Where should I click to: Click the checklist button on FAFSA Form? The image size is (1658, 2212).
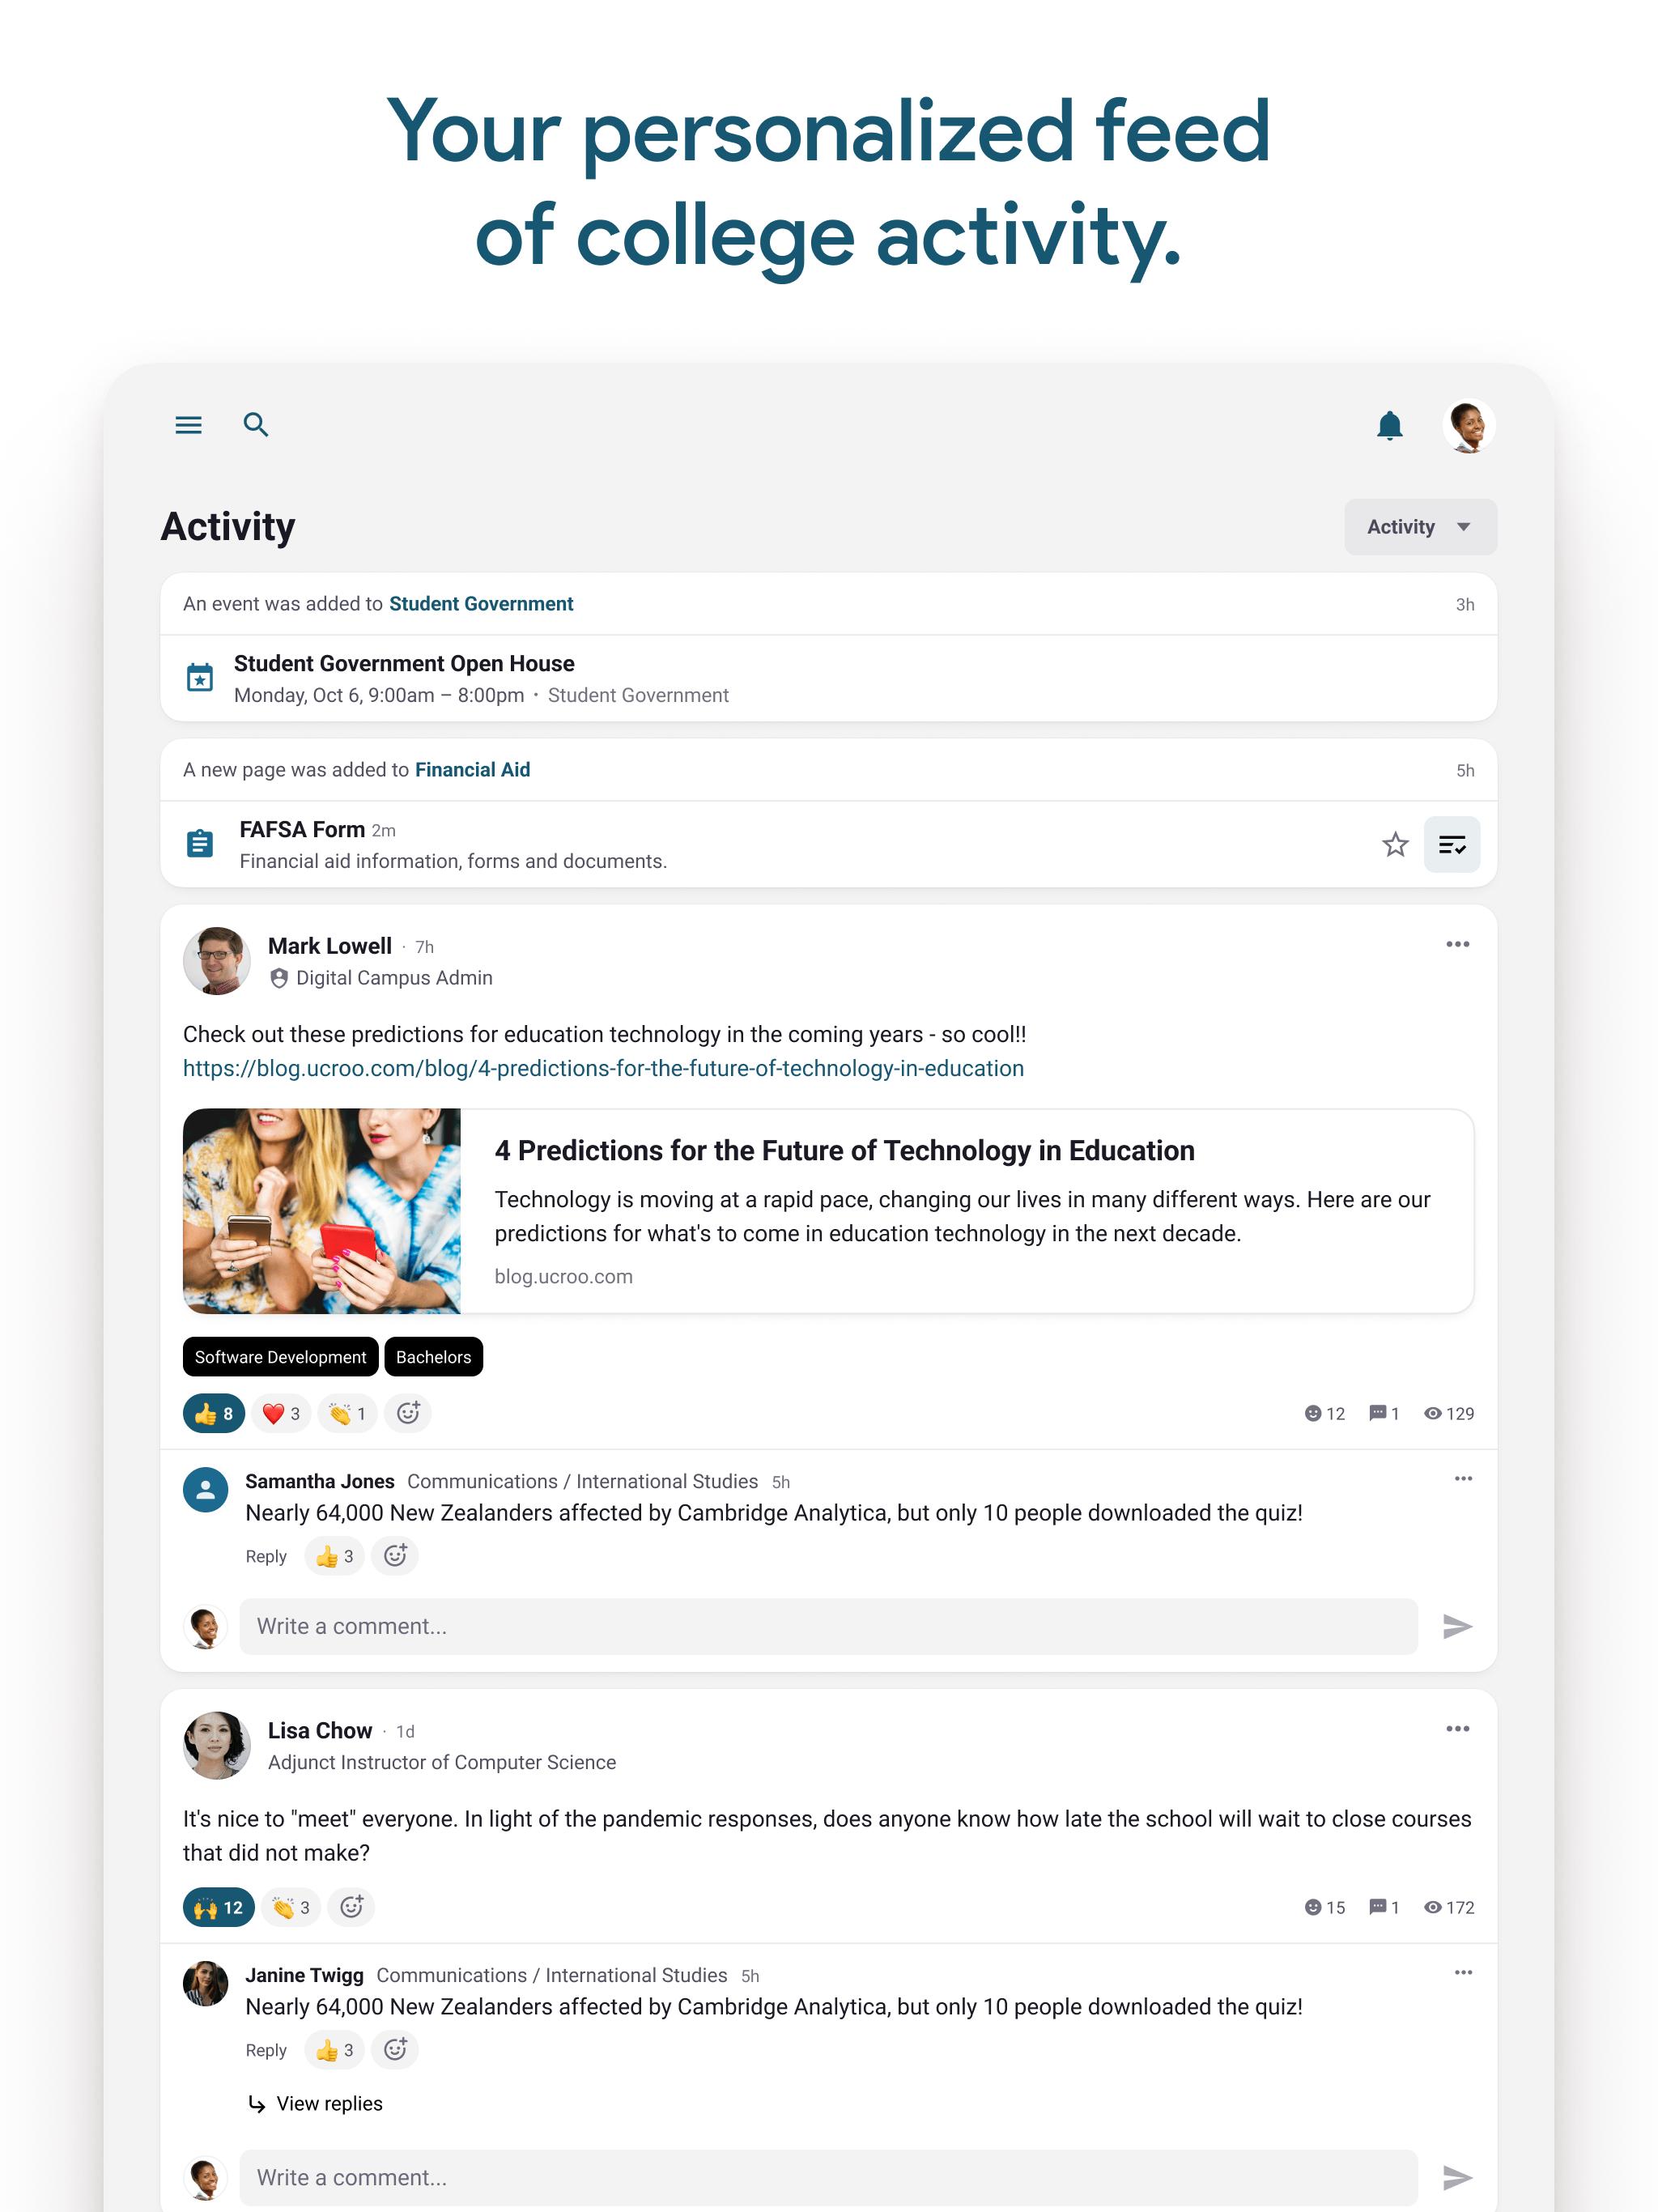pyautogui.click(x=1452, y=845)
